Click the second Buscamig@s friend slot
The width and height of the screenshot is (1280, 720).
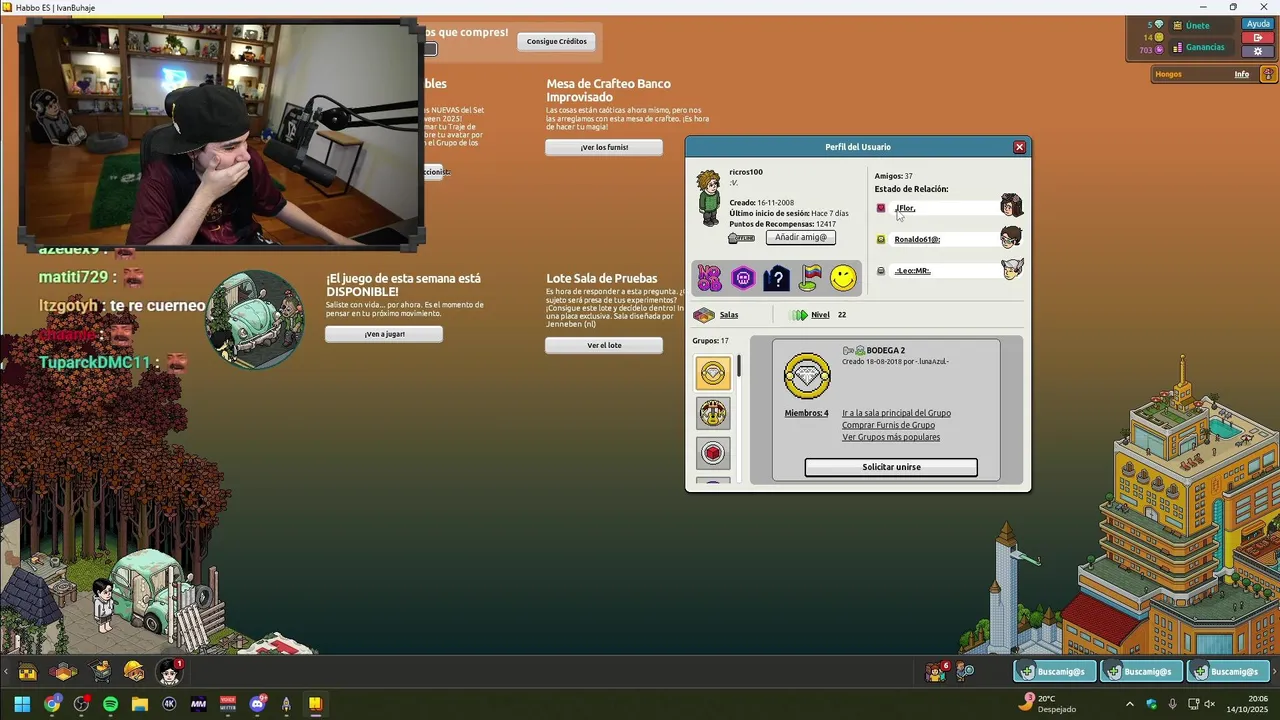(x=1142, y=671)
